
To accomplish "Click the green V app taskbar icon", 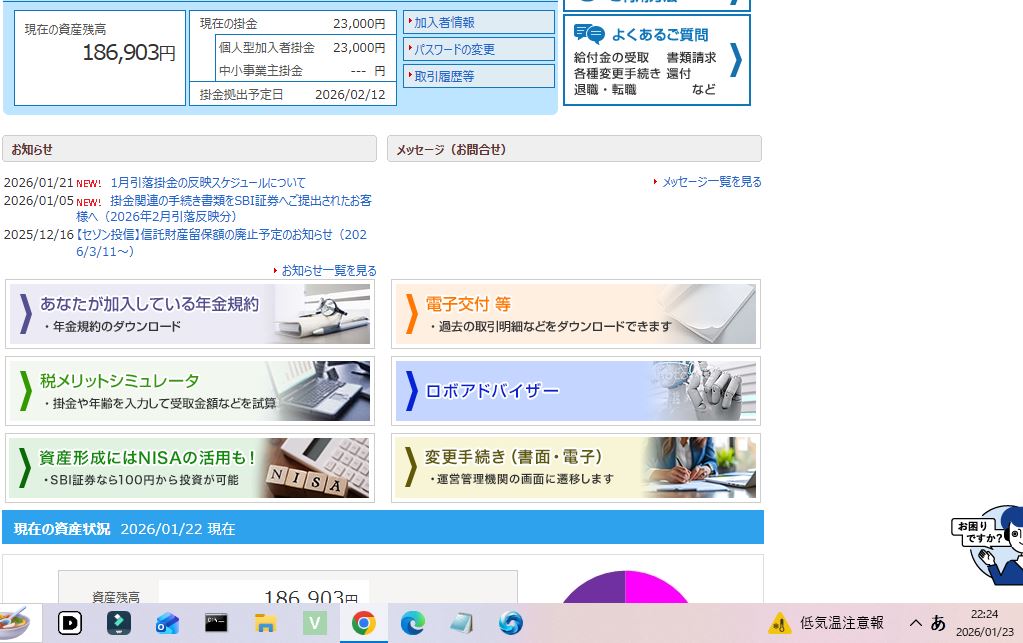I will click(x=314, y=623).
